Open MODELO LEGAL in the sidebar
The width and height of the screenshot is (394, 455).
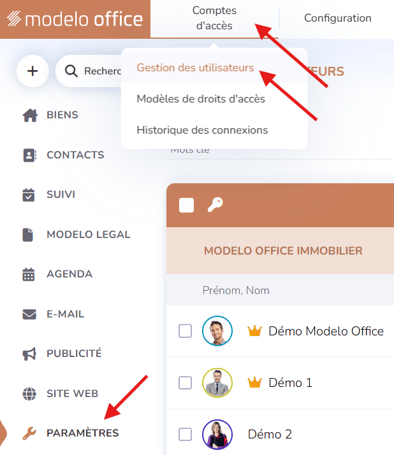pos(88,235)
